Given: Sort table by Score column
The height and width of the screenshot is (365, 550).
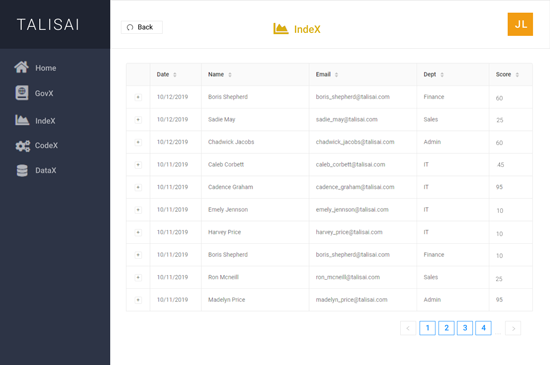Looking at the screenshot, I should 517,75.
